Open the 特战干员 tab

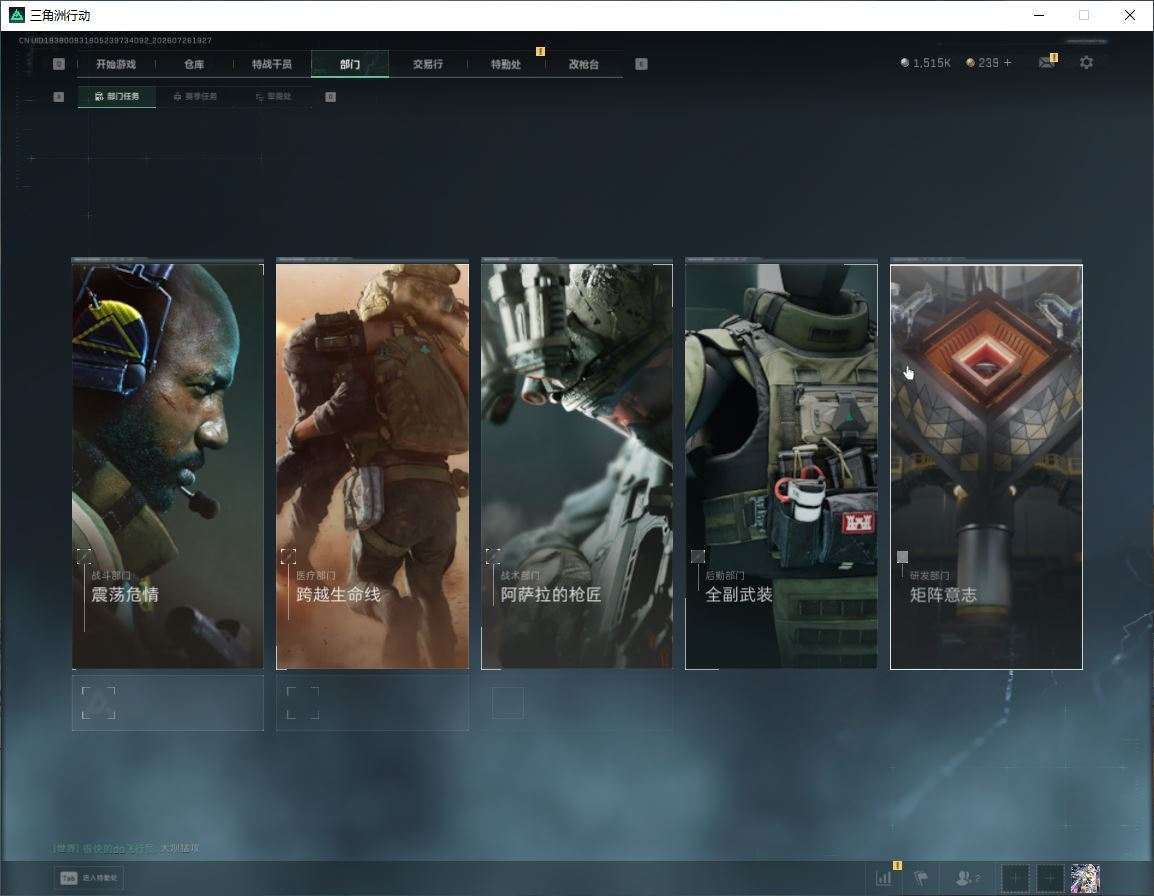tap(272, 64)
